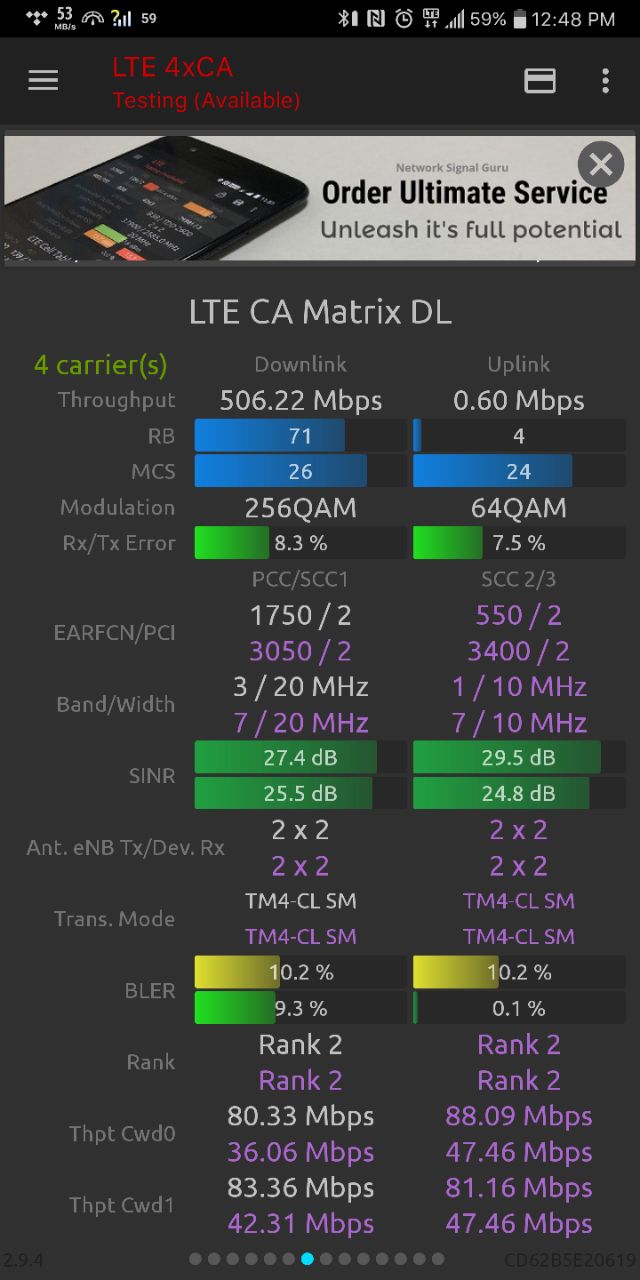The image size is (640, 1280).
Task: Tap the alarm clock status icon
Action: point(404,18)
